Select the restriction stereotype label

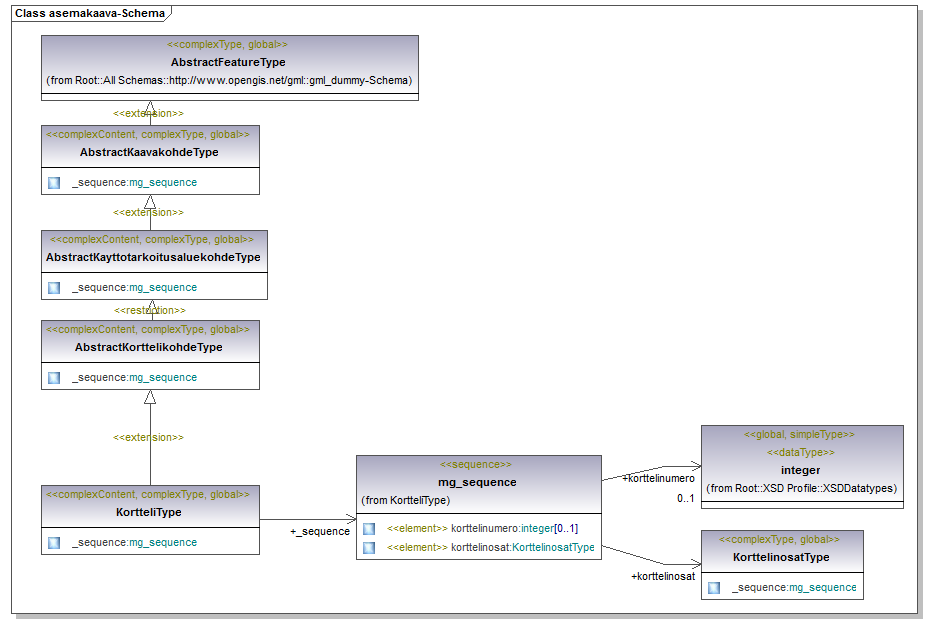pyautogui.click(x=149, y=311)
